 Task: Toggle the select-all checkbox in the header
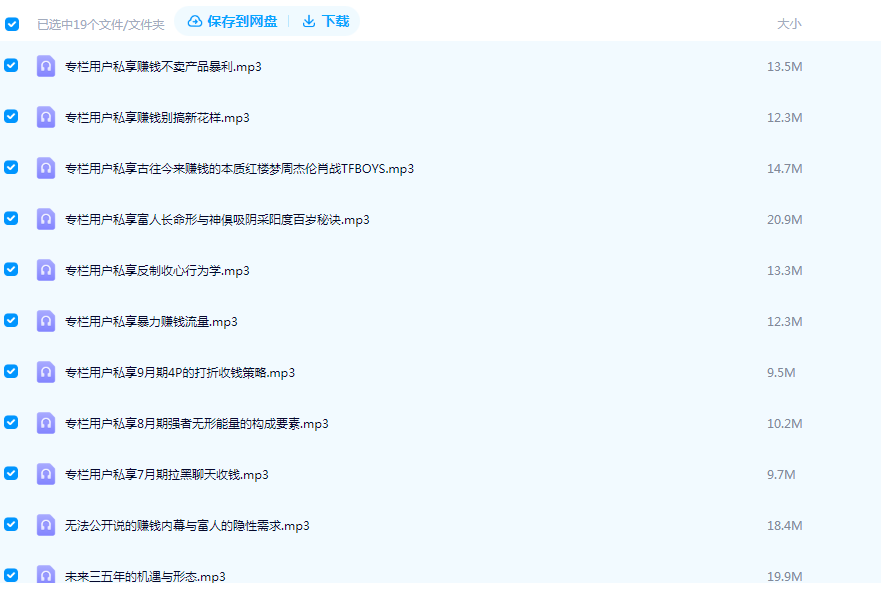pos(12,24)
